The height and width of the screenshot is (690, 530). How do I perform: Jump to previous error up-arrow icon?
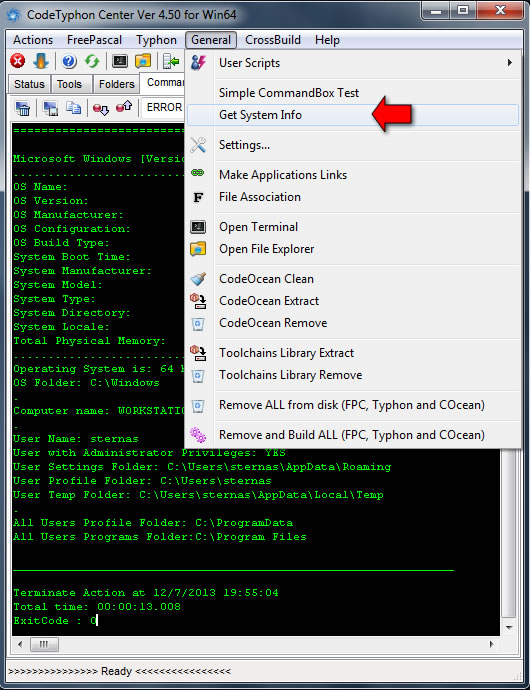tap(124, 107)
